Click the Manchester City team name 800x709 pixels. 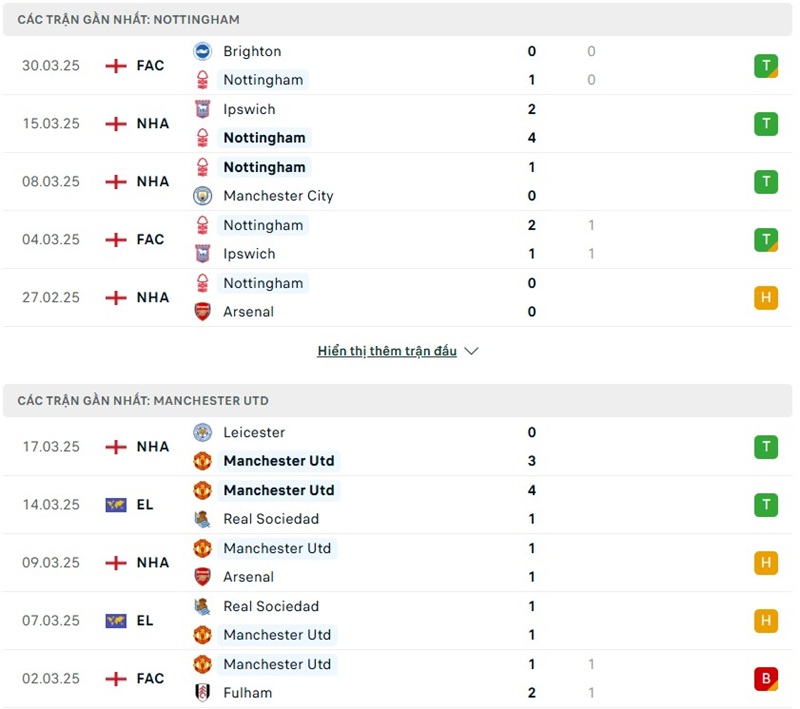tap(278, 196)
